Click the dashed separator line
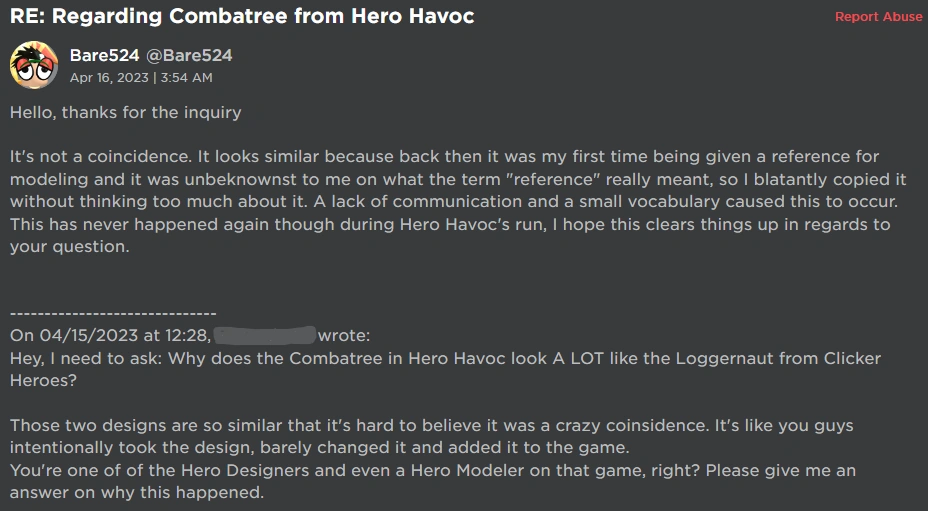This screenshot has width=928, height=511. coord(113,313)
